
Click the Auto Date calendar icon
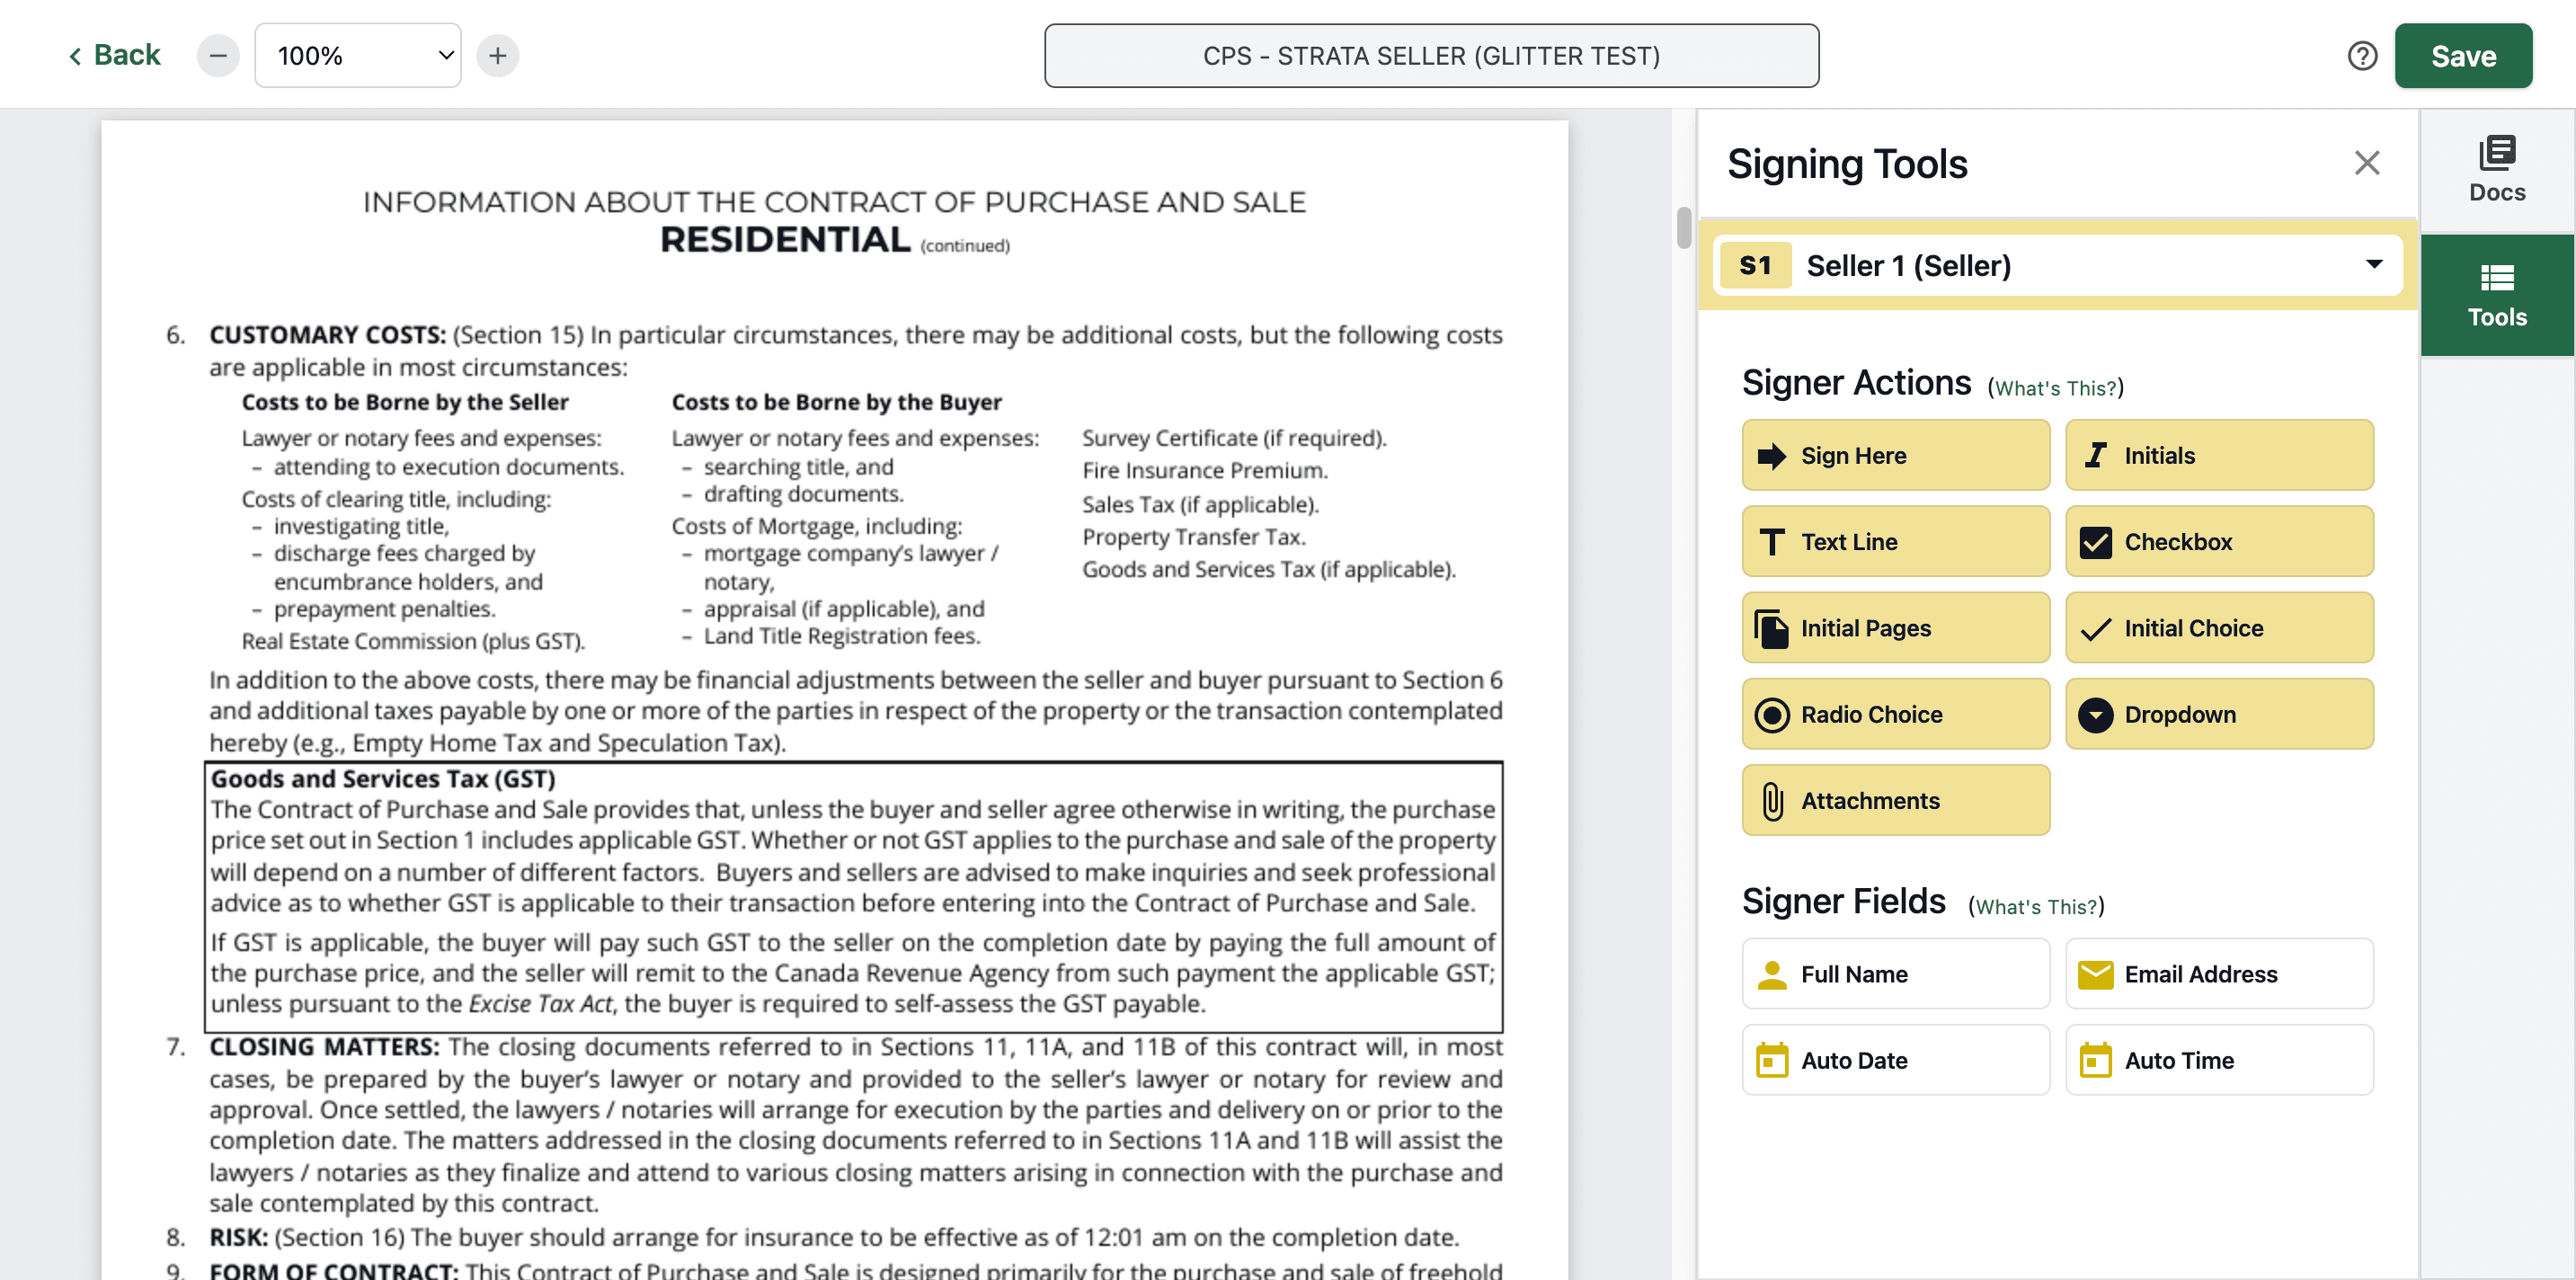1772,1060
